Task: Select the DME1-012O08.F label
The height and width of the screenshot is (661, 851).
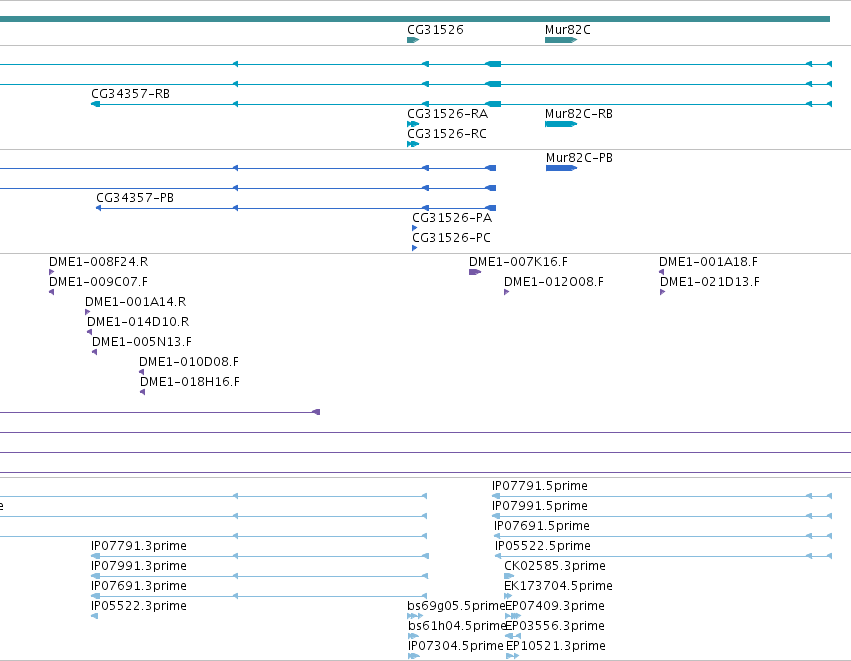Action: 554,282
